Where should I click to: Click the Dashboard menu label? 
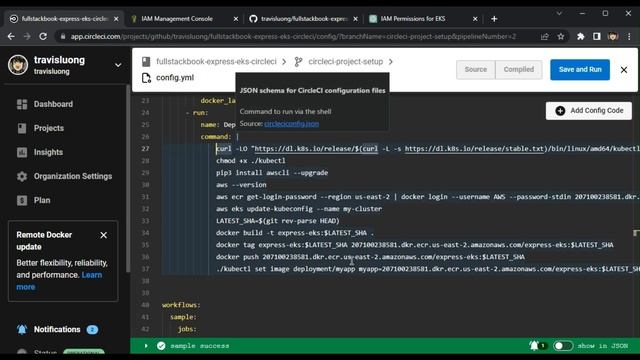click(x=53, y=104)
